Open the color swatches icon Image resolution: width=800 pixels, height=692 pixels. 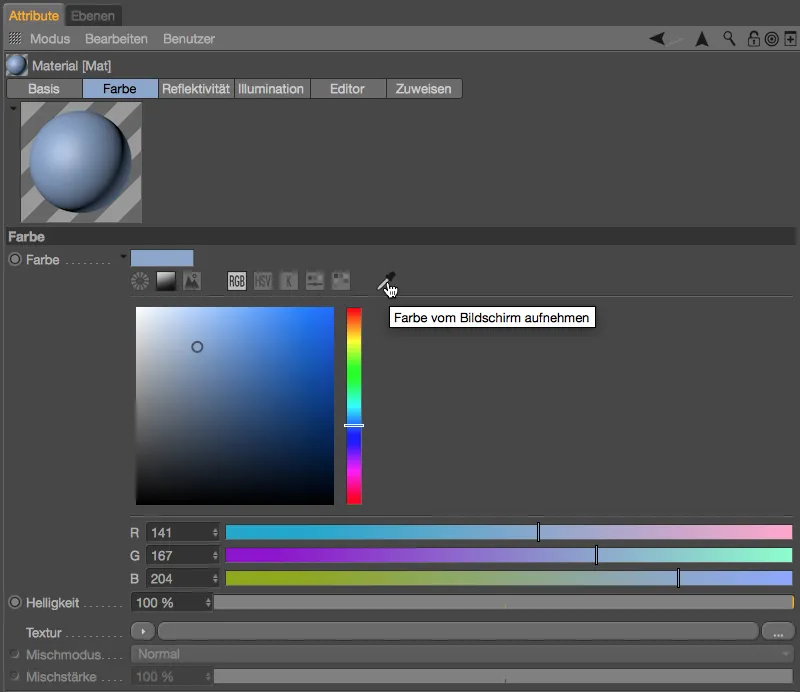[x=341, y=281]
